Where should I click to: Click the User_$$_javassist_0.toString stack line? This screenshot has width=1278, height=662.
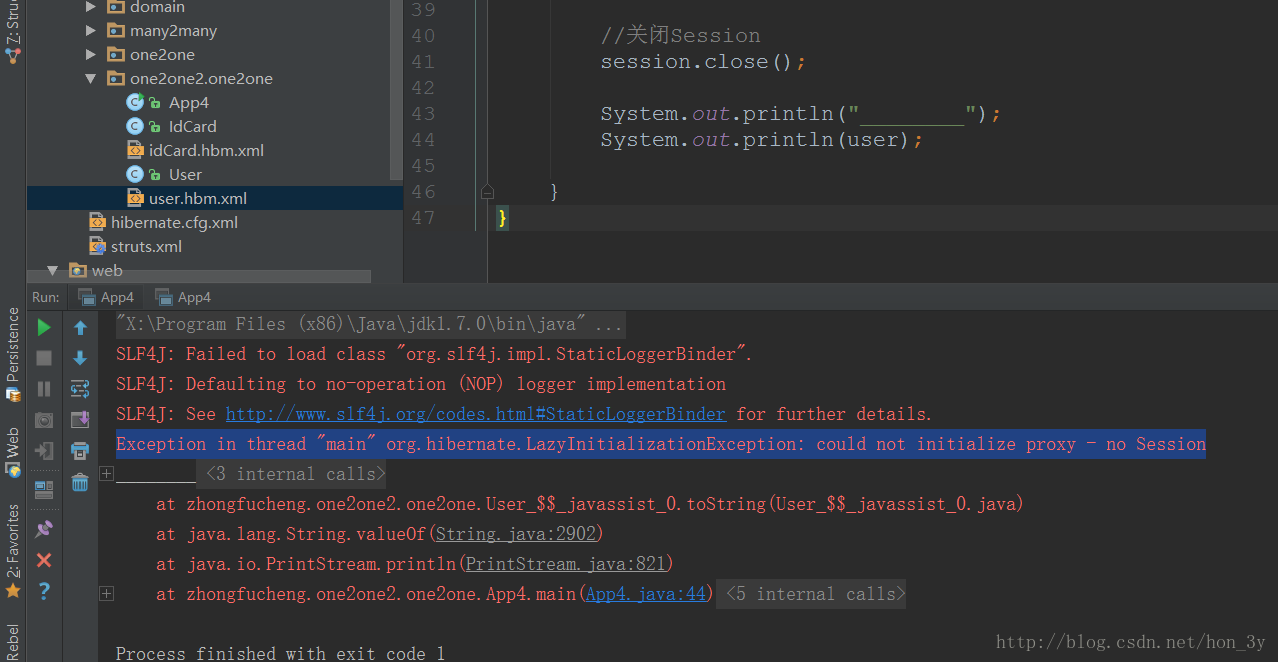tap(590, 504)
